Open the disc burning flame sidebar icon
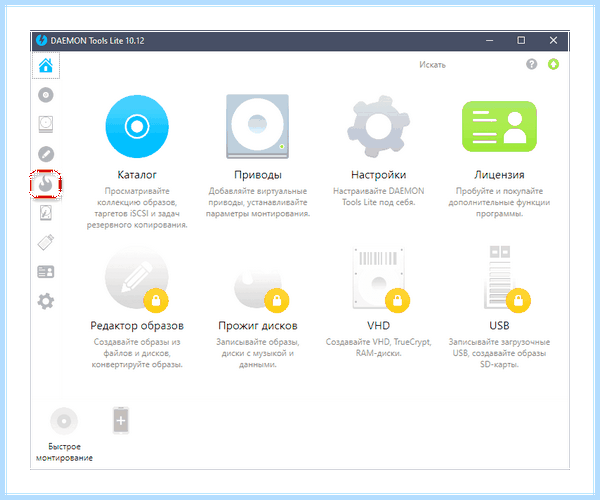The image size is (600, 500). [46, 184]
